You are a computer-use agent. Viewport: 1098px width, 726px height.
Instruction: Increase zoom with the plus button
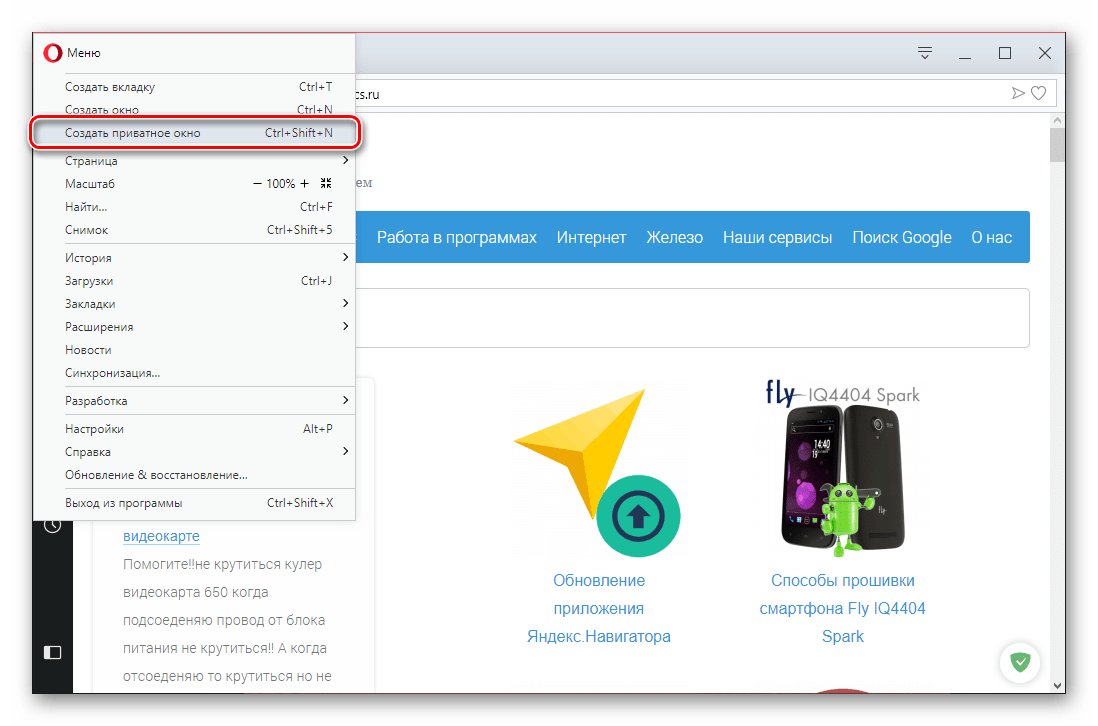pyautogui.click(x=305, y=184)
